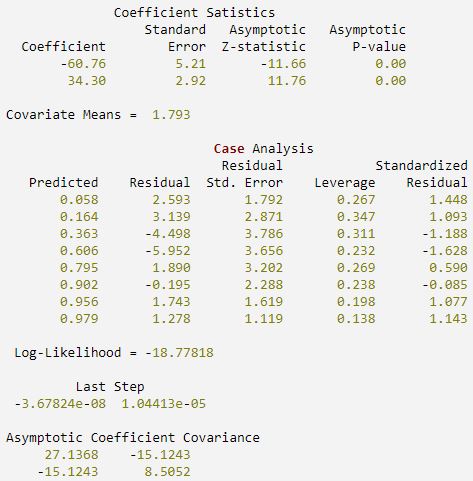Select residual value -5.952
The height and width of the screenshot is (481, 473).
(168, 251)
